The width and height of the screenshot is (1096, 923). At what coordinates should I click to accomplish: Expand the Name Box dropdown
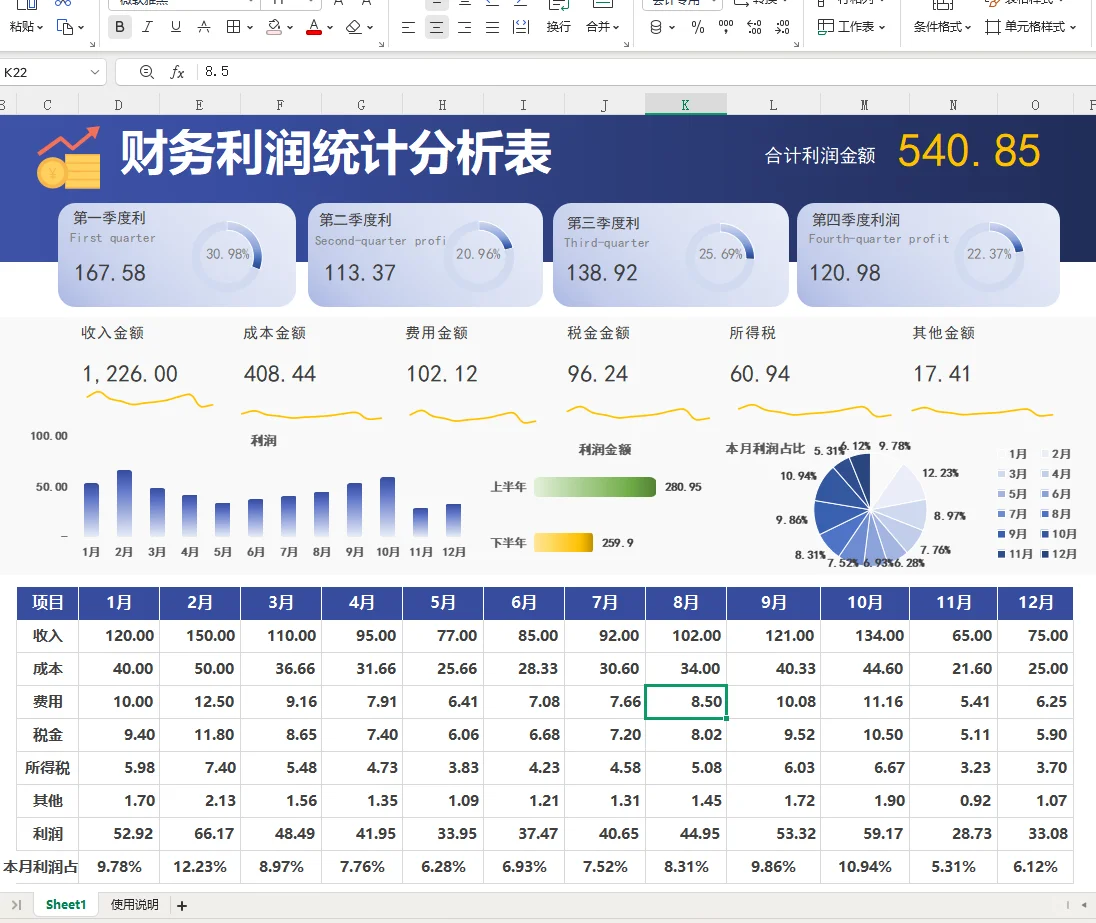coord(94,72)
